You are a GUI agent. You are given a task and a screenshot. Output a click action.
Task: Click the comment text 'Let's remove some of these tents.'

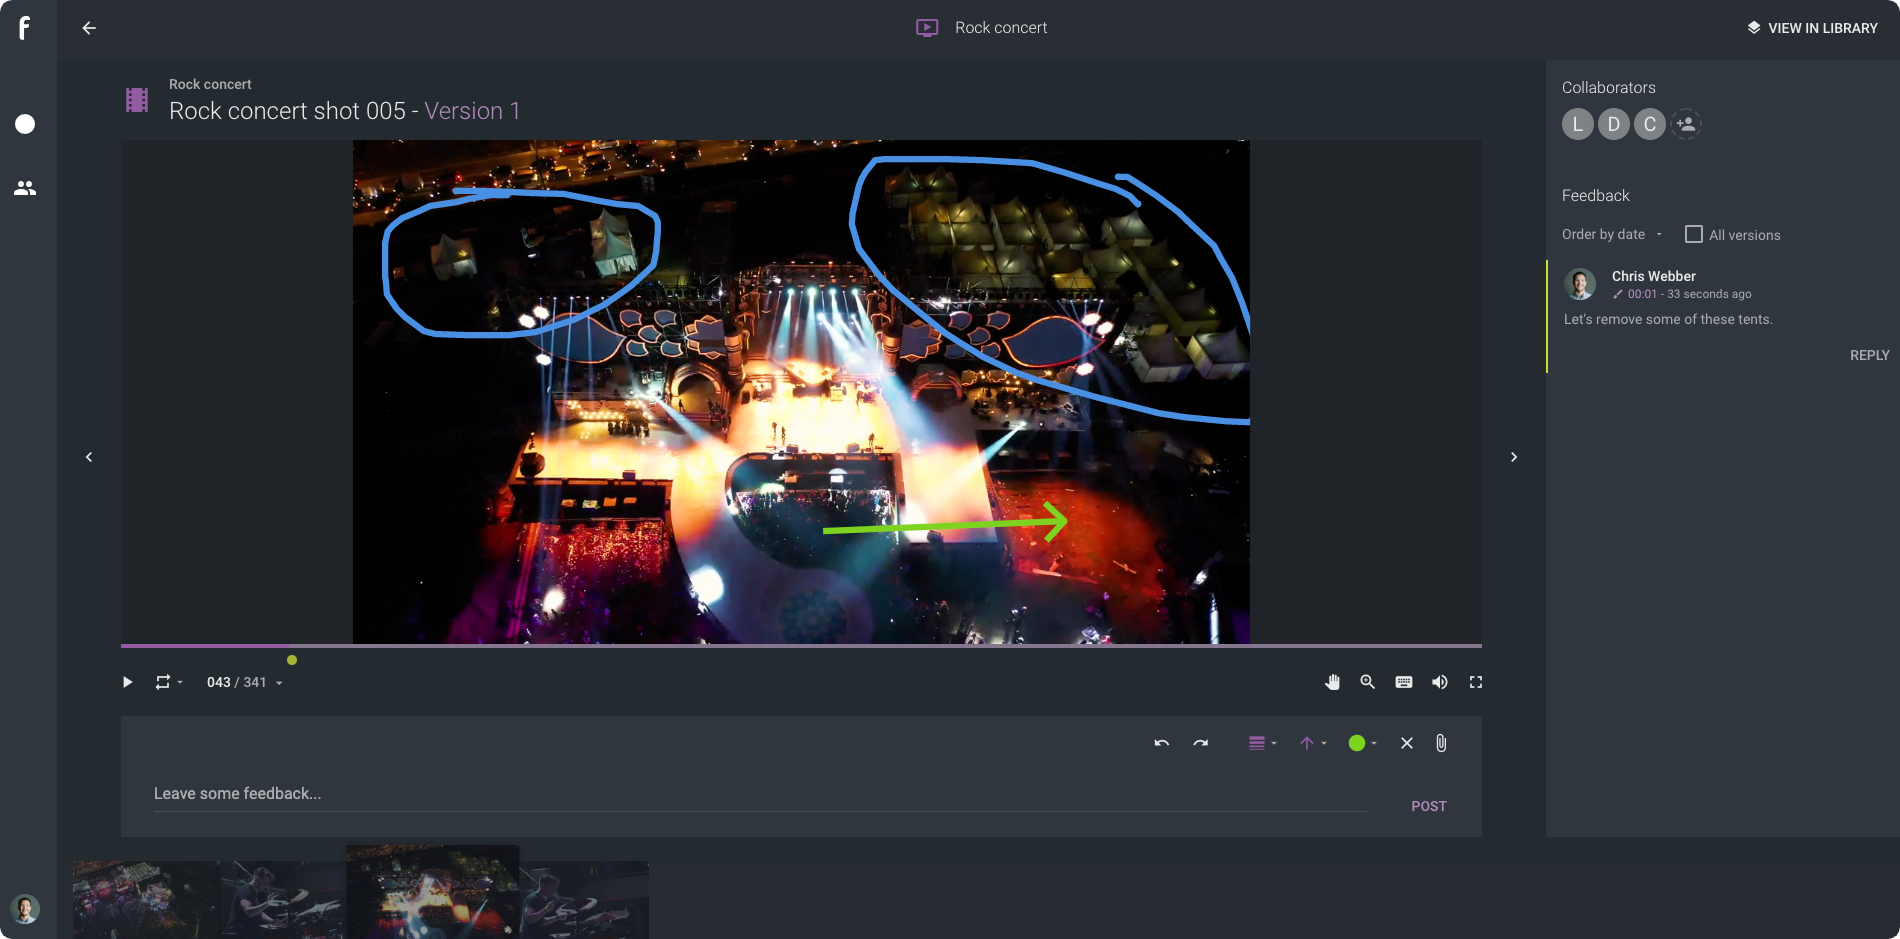click(1668, 319)
